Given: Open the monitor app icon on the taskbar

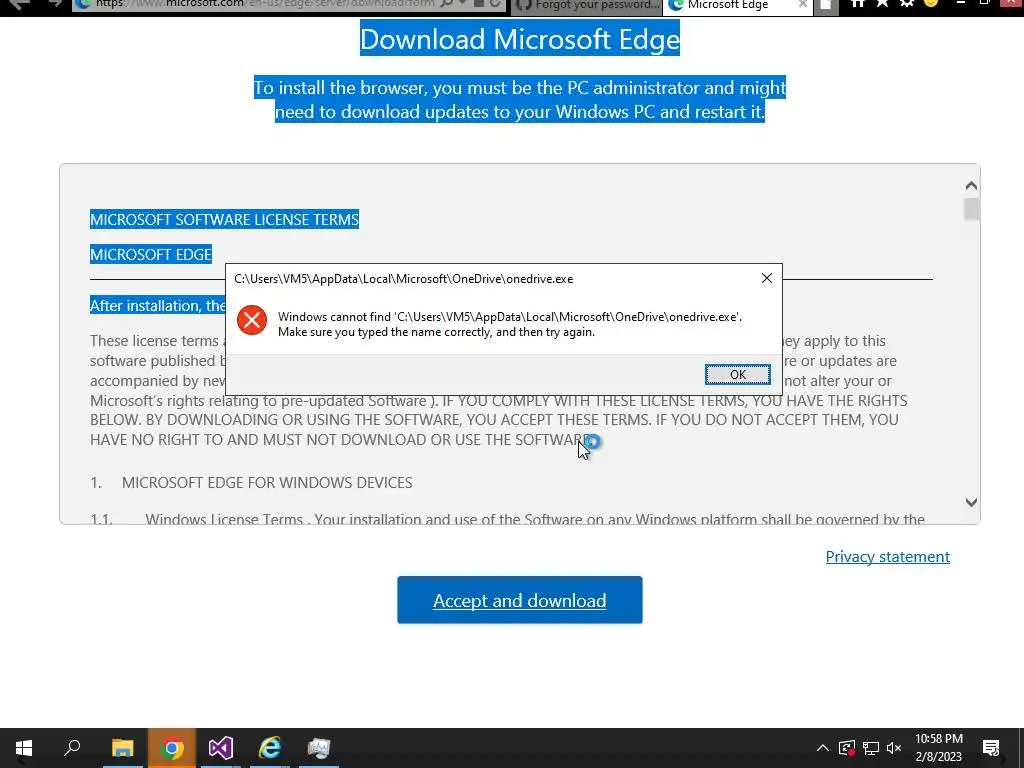Looking at the screenshot, I should coord(319,748).
